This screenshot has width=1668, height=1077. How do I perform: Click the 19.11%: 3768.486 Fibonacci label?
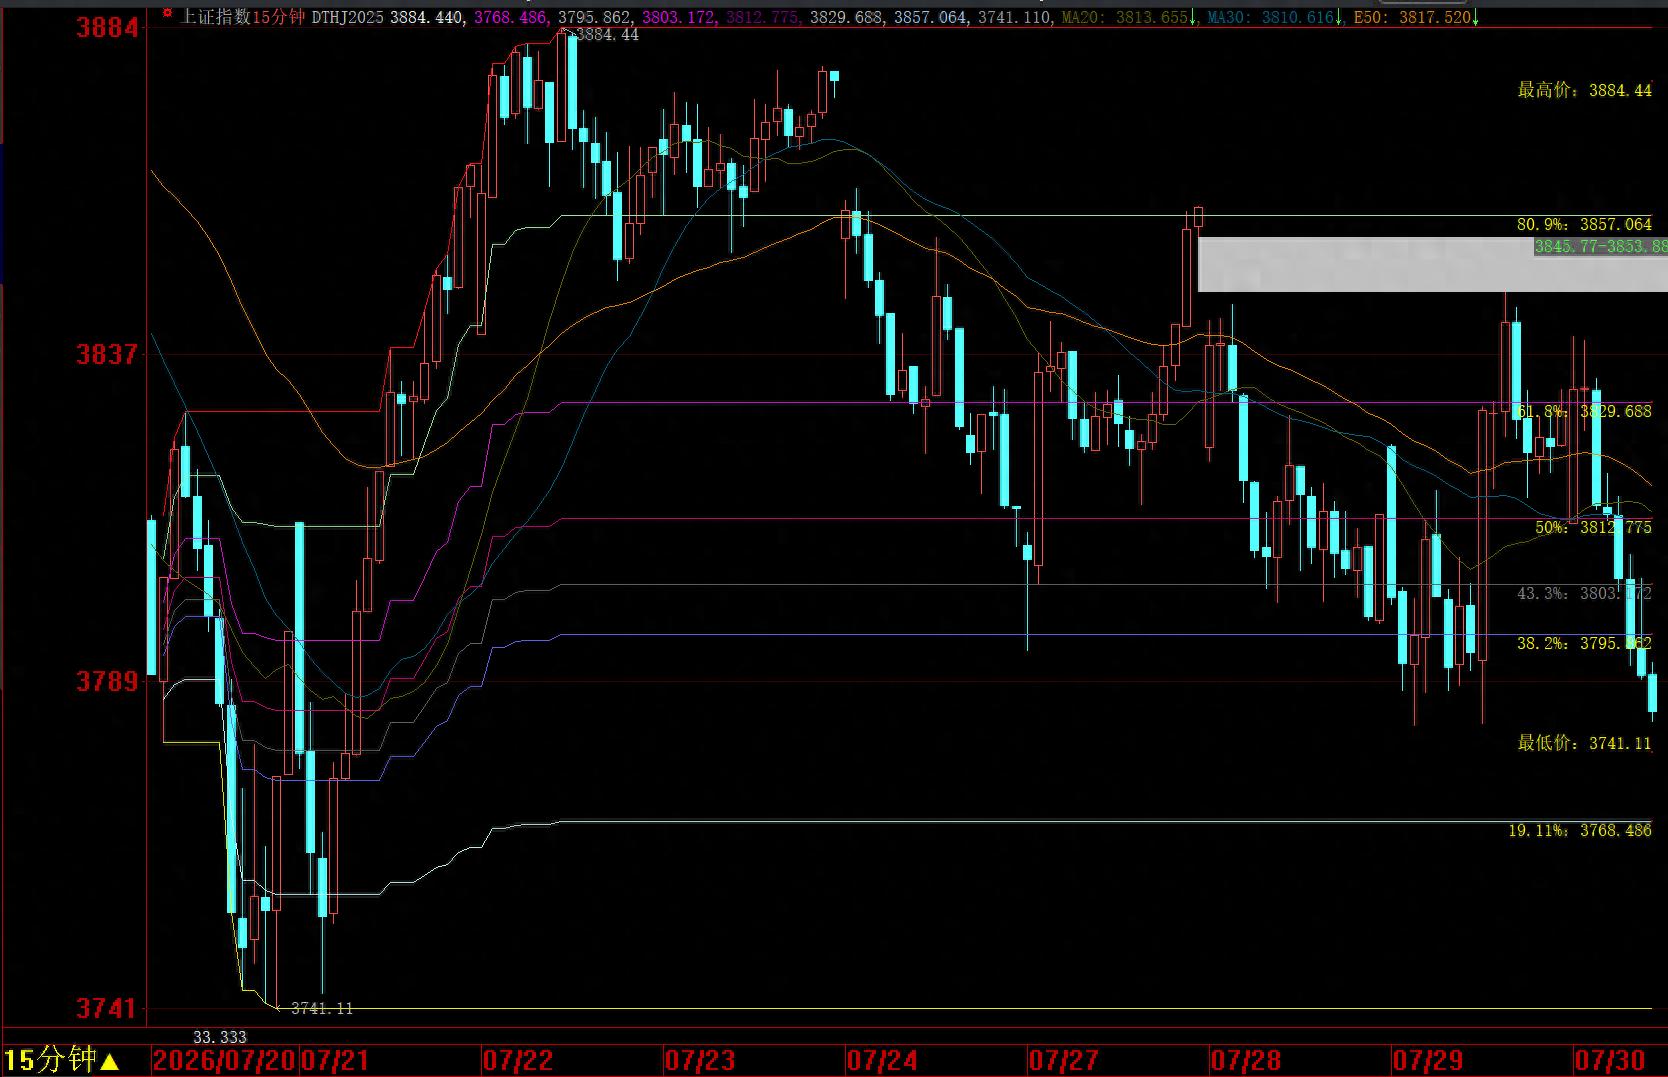point(1580,831)
